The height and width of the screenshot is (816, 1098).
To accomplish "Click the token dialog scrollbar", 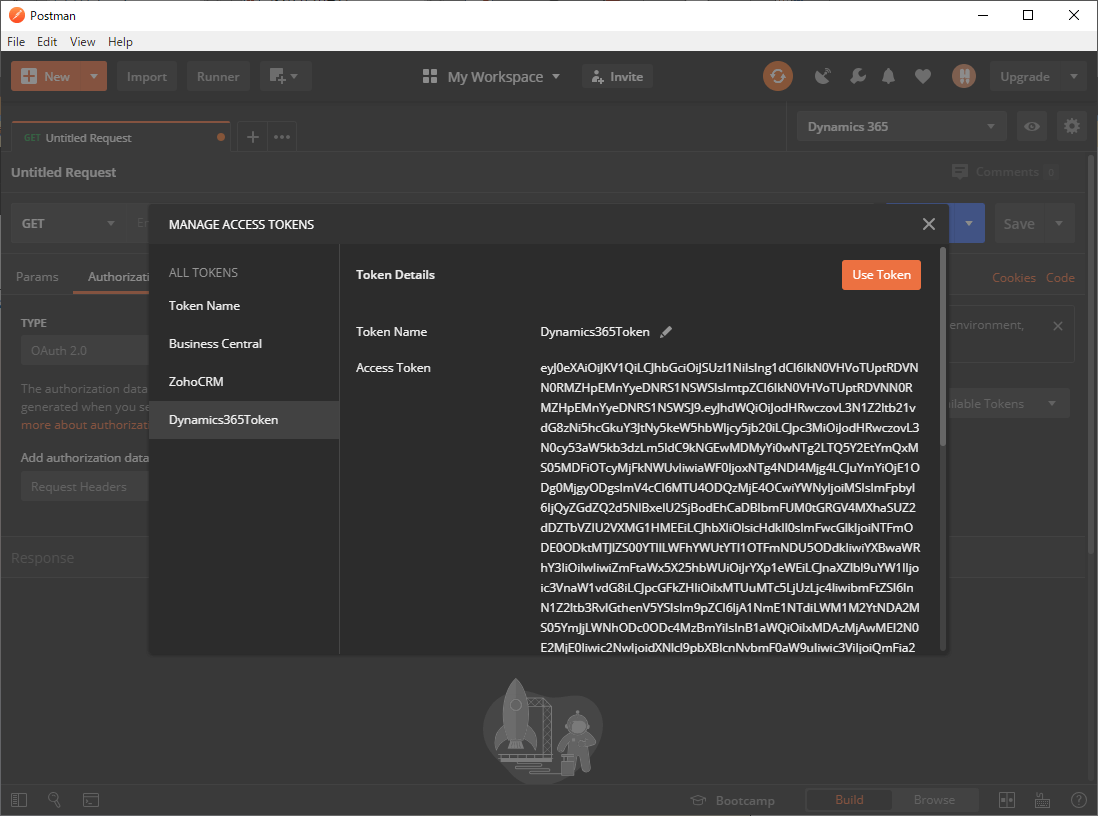I will (943, 347).
